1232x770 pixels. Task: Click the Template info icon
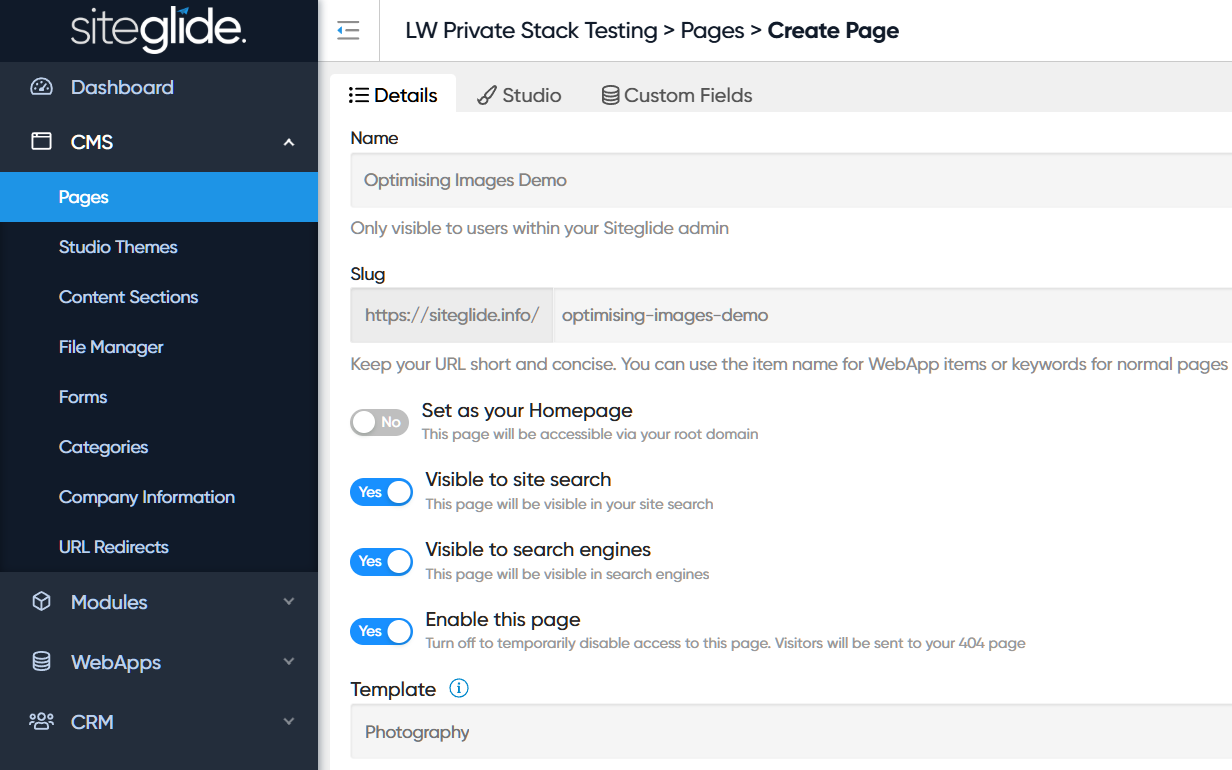click(459, 688)
